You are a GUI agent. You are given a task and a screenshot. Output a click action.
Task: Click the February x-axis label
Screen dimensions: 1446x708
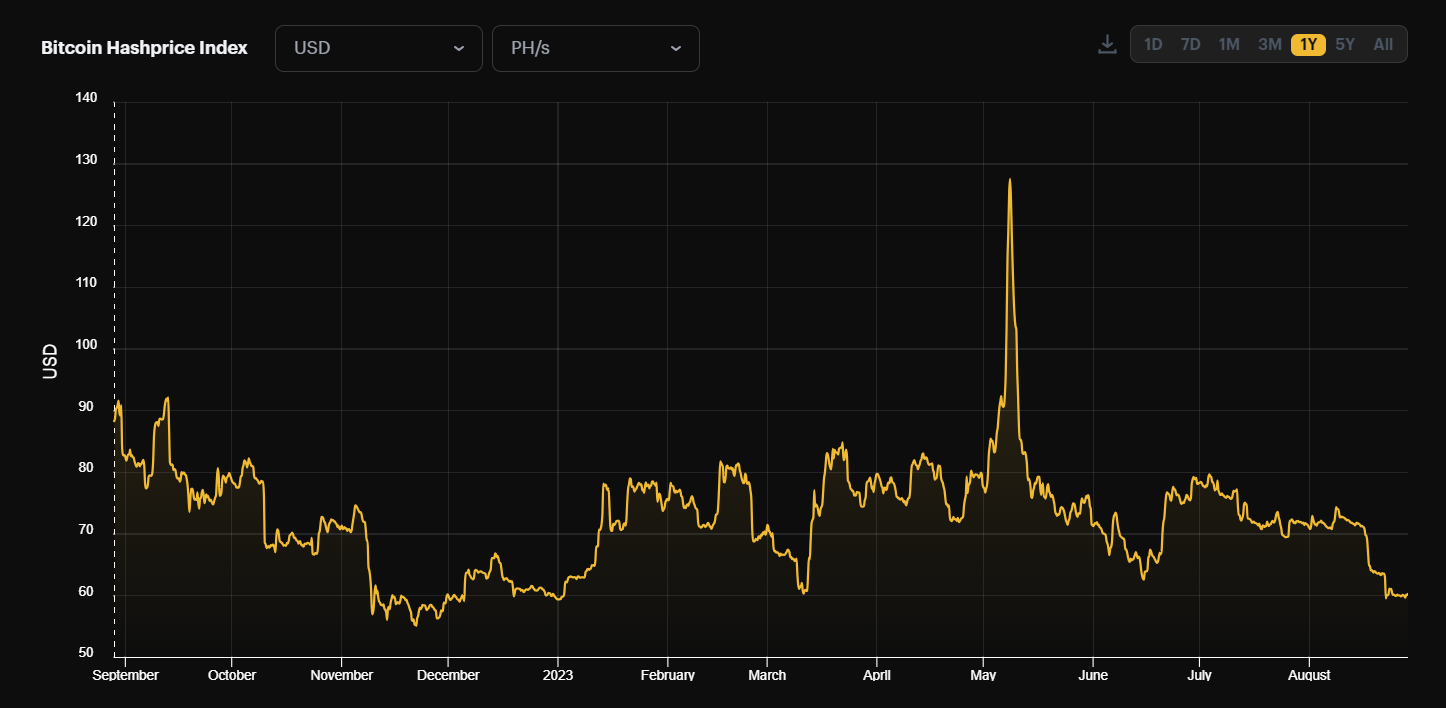667,675
